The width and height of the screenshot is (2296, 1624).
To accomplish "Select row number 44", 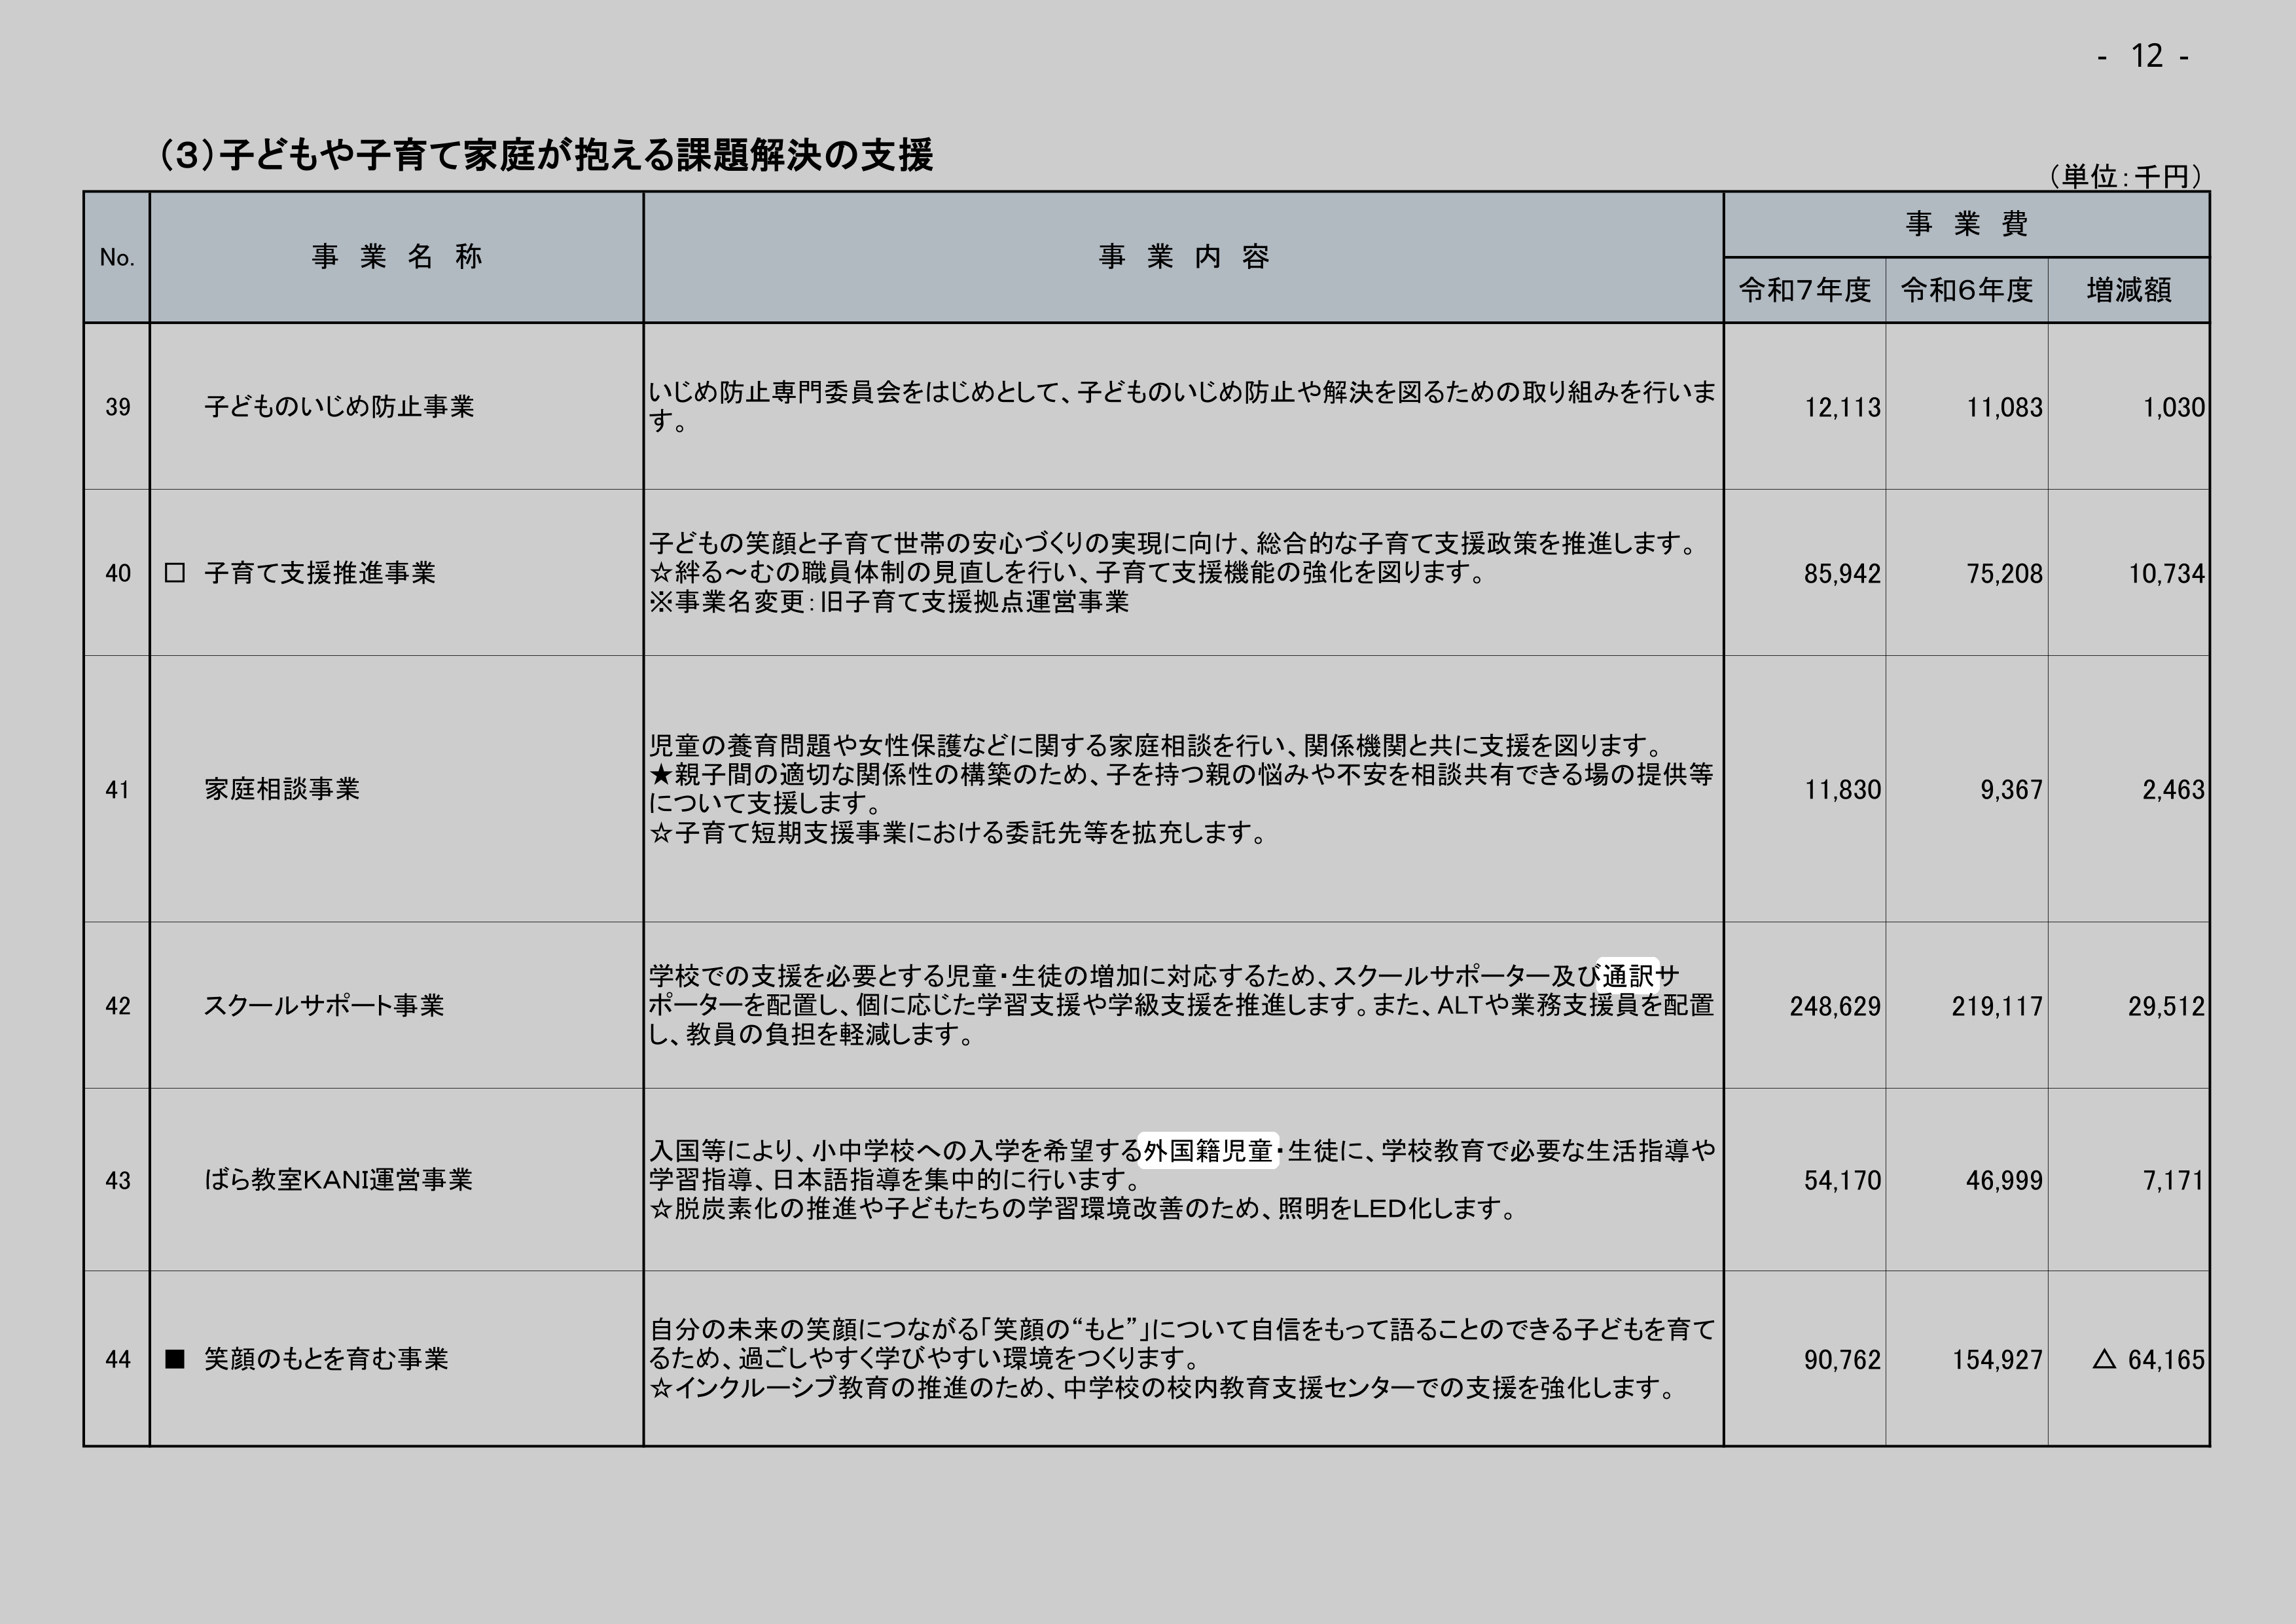I will pos(118,1360).
